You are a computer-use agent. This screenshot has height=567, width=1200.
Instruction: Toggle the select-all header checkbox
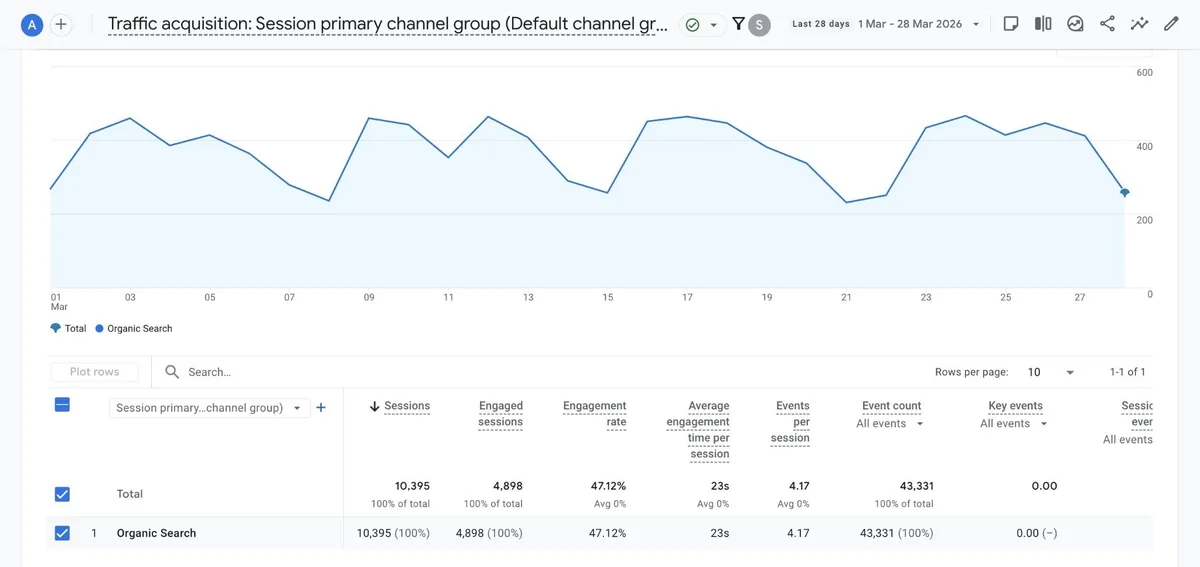62,405
